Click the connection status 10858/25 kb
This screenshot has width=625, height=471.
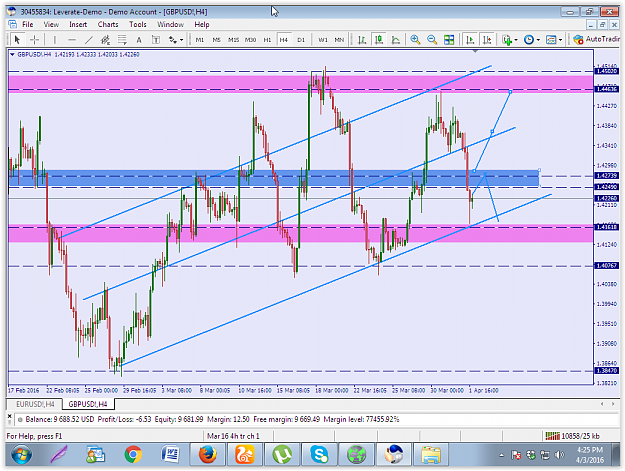tap(572, 436)
